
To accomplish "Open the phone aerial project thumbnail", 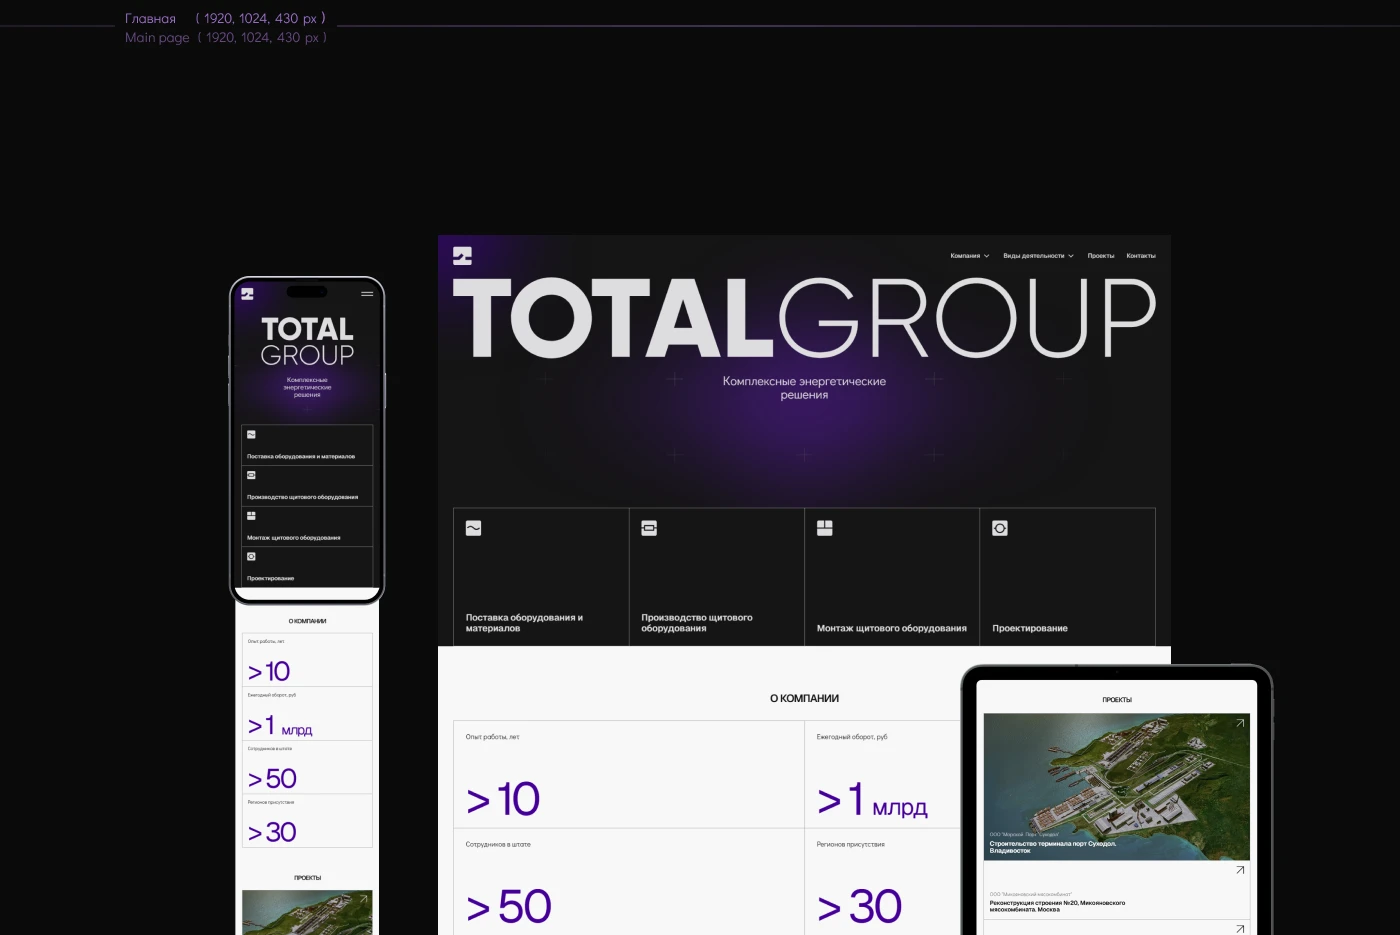I will 307,912.
